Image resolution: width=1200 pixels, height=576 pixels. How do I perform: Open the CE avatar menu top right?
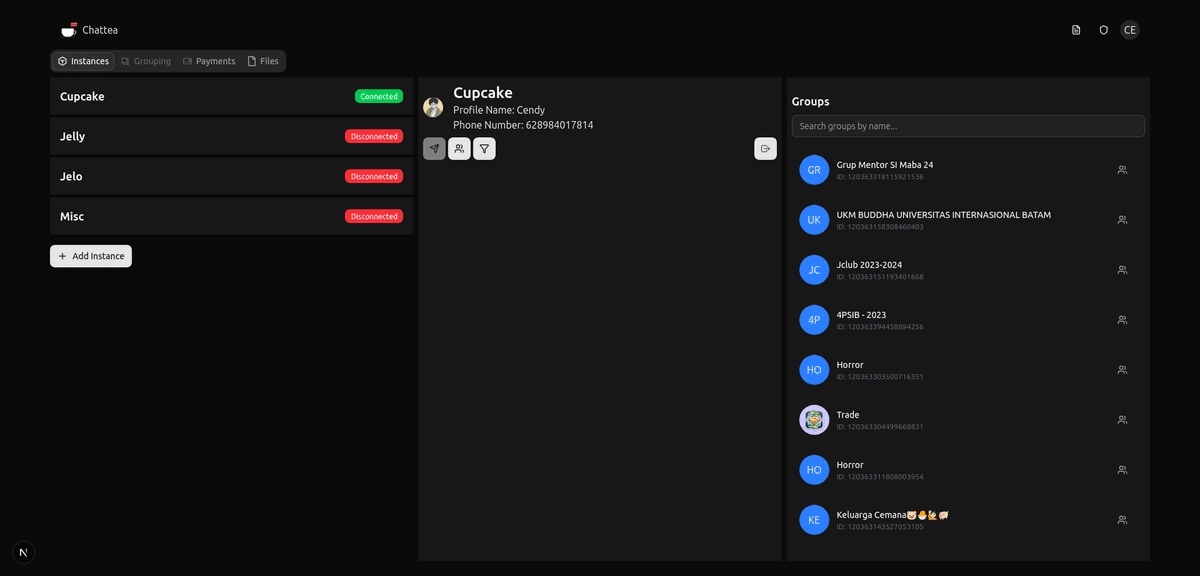pyautogui.click(x=1130, y=29)
